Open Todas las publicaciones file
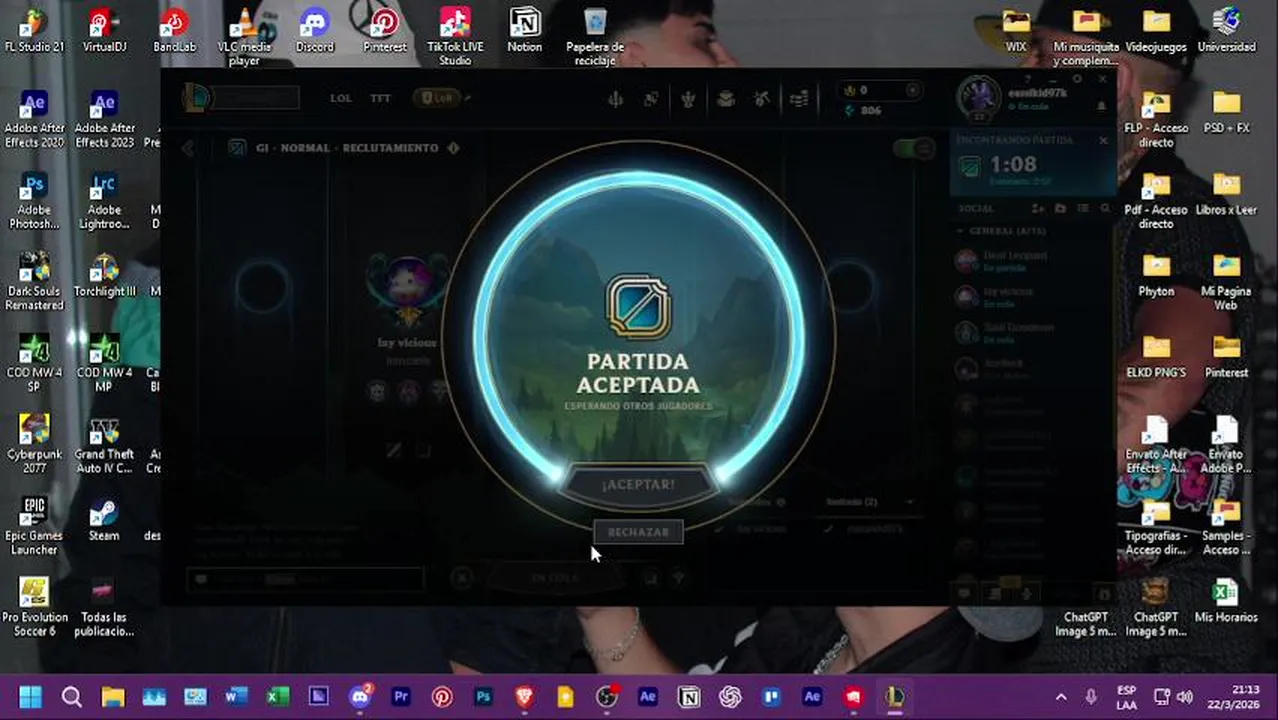The image size is (1278, 720). coord(104,608)
